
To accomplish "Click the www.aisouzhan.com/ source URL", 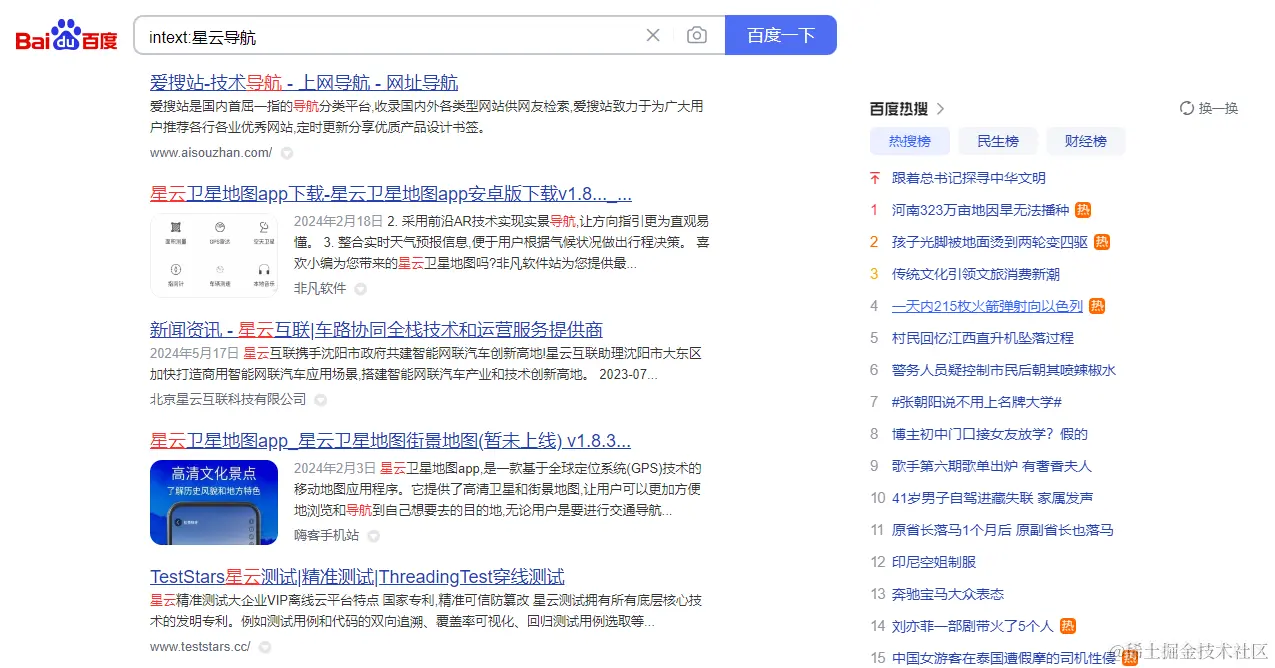I will click(x=211, y=153).
